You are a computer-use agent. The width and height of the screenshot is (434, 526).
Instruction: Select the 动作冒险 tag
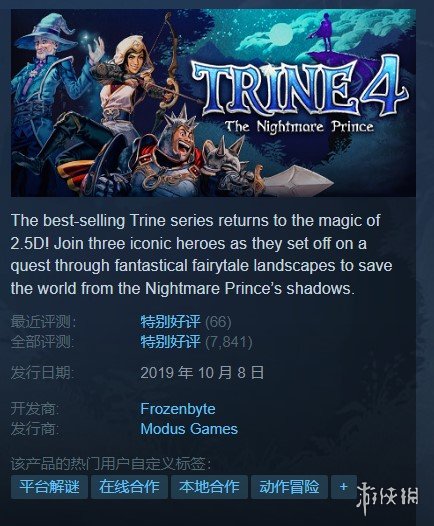click(x=289, y=486)
